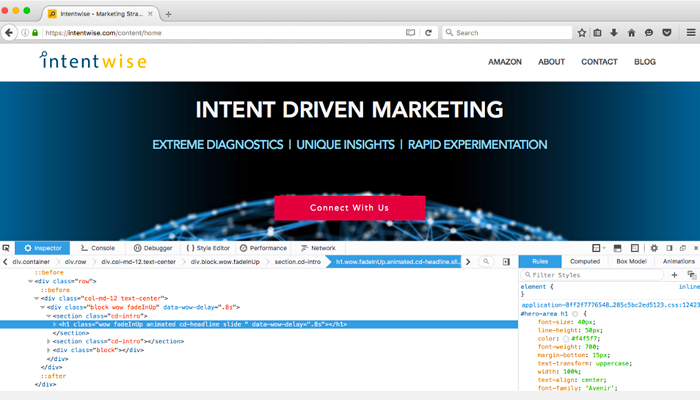Select div.block.wow.fadeInUp breadcrumb
Image resolution: width=700 pixels, height=400 pixels.
click(x=225, y=262)
